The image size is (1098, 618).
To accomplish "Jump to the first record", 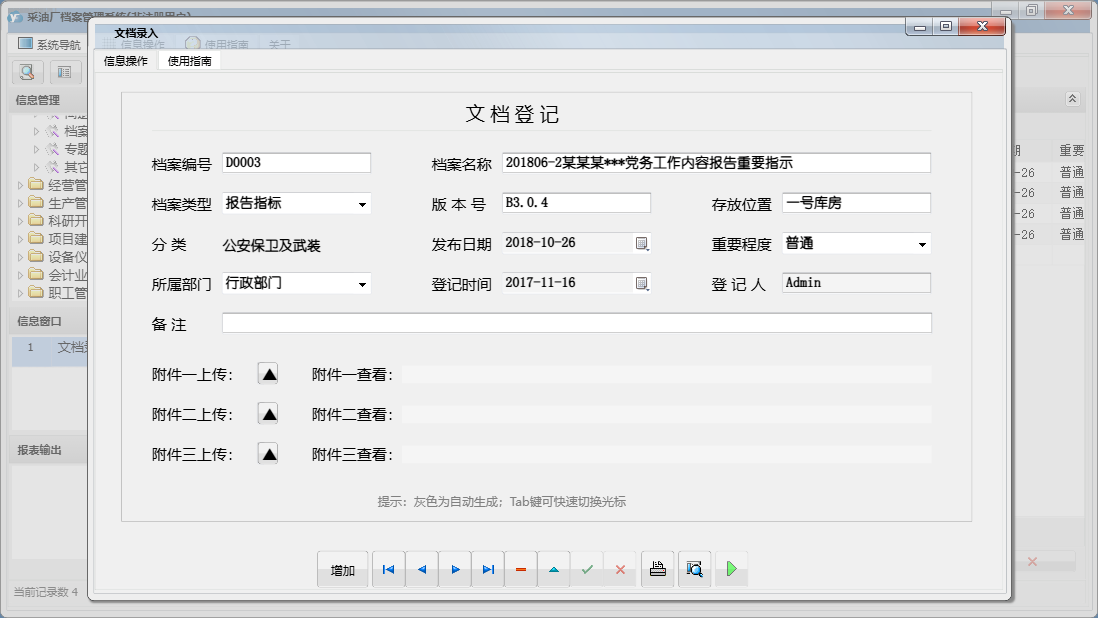I will pos(388,568).
